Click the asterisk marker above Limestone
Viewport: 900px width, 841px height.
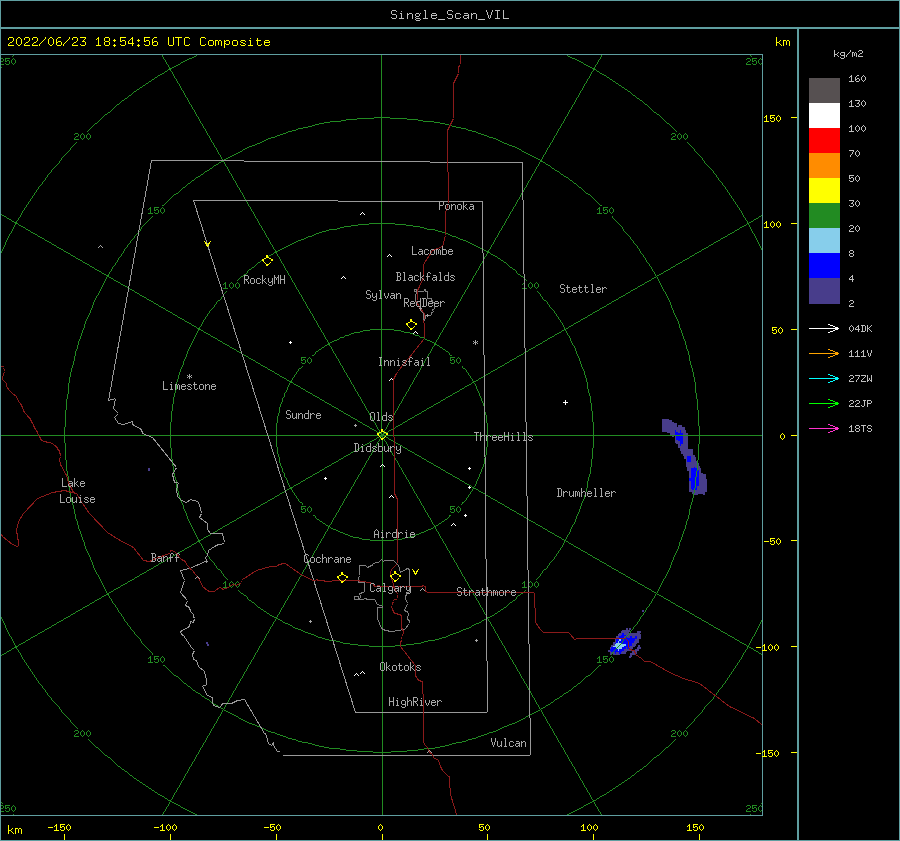click(189, 377)
